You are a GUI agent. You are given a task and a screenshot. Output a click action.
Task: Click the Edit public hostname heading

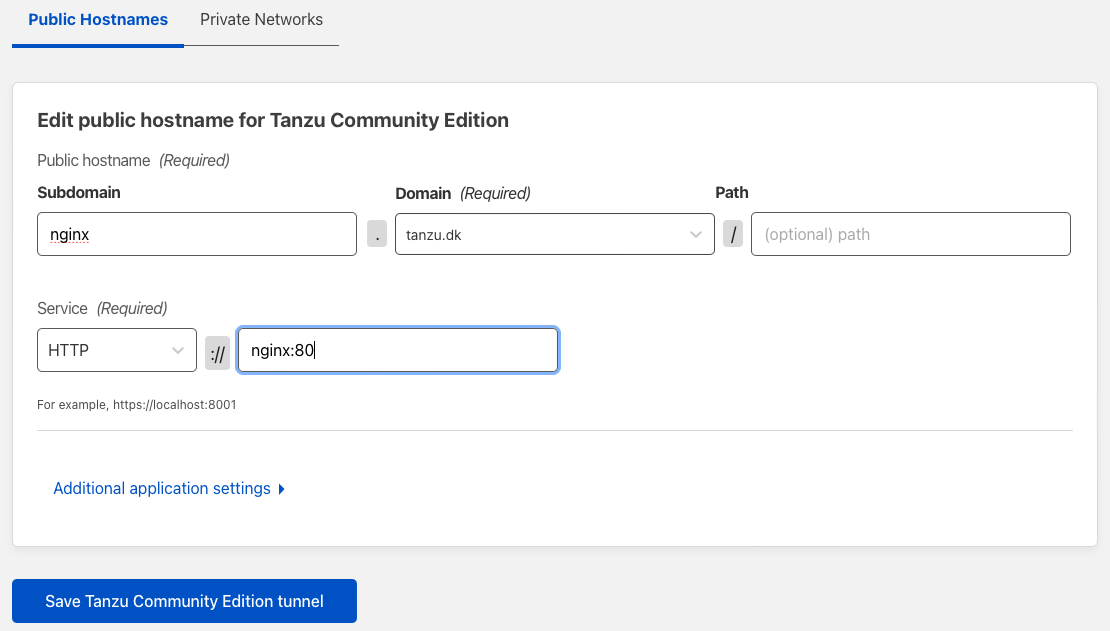pyautogui.click(x=273, y=120)
